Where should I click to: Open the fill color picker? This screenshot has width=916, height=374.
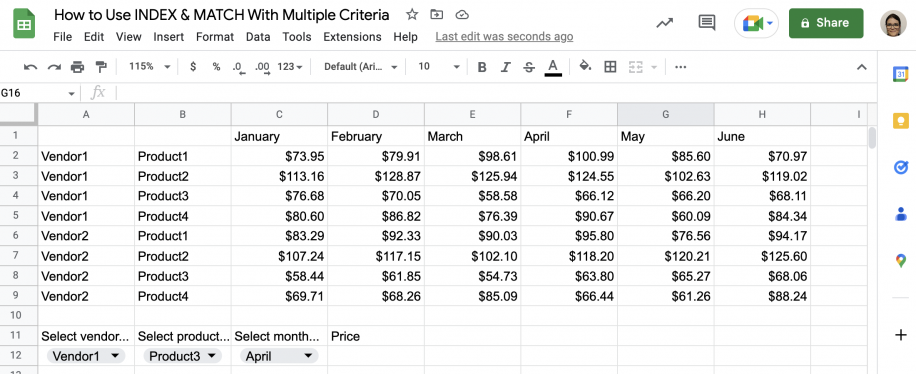coord(585,67)
